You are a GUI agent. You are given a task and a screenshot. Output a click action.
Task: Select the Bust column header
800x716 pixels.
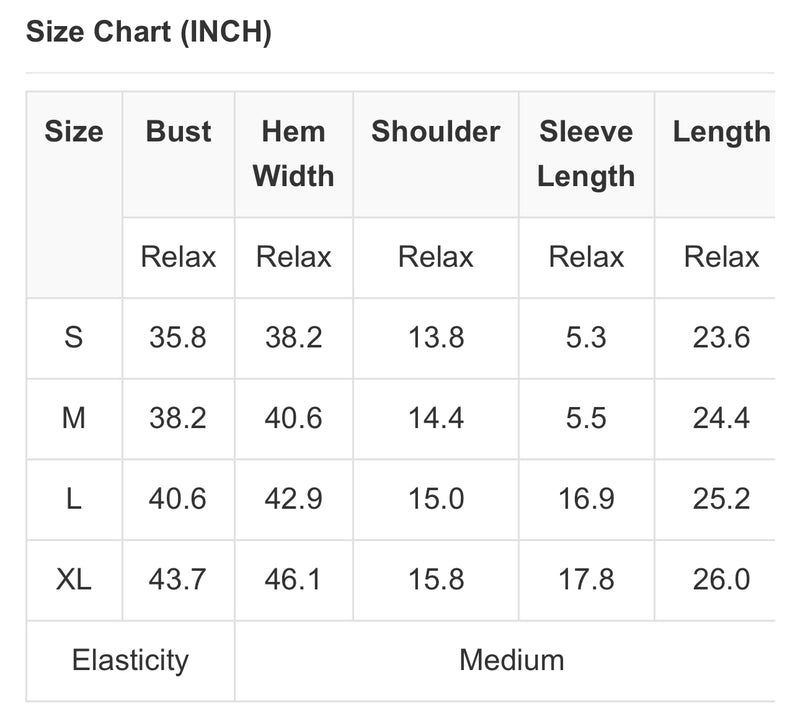[178, 132]
